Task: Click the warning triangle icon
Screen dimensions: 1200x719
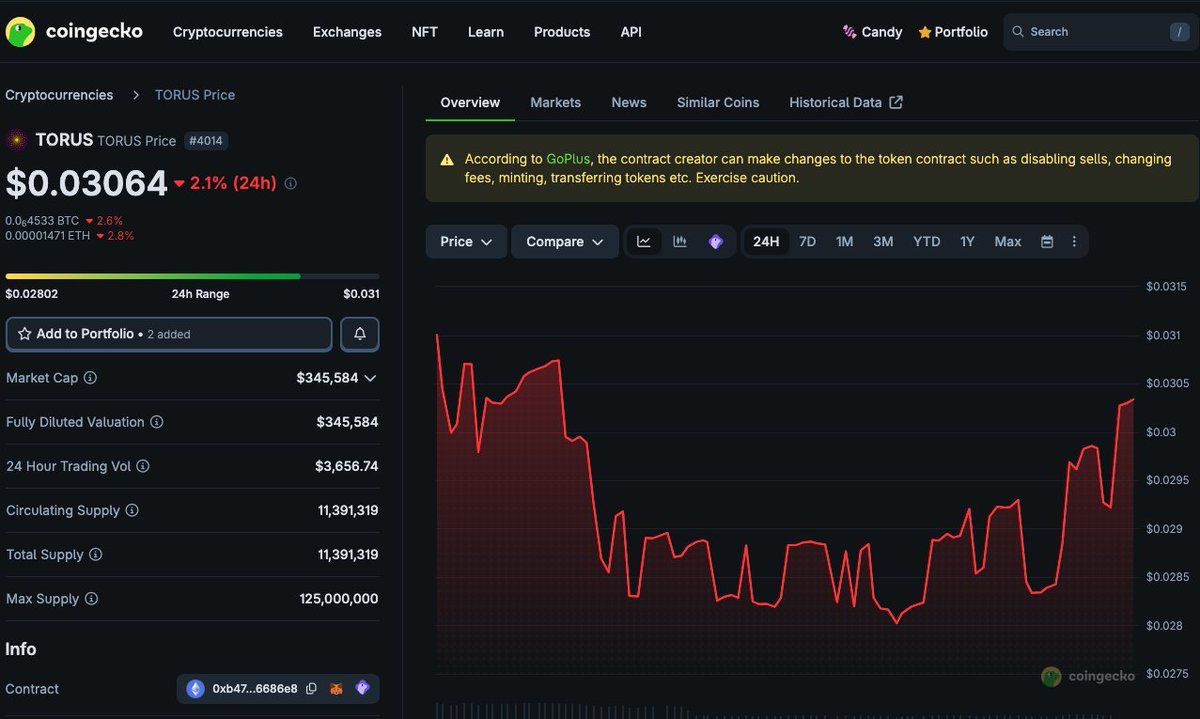Action: (x=446, y=160)
